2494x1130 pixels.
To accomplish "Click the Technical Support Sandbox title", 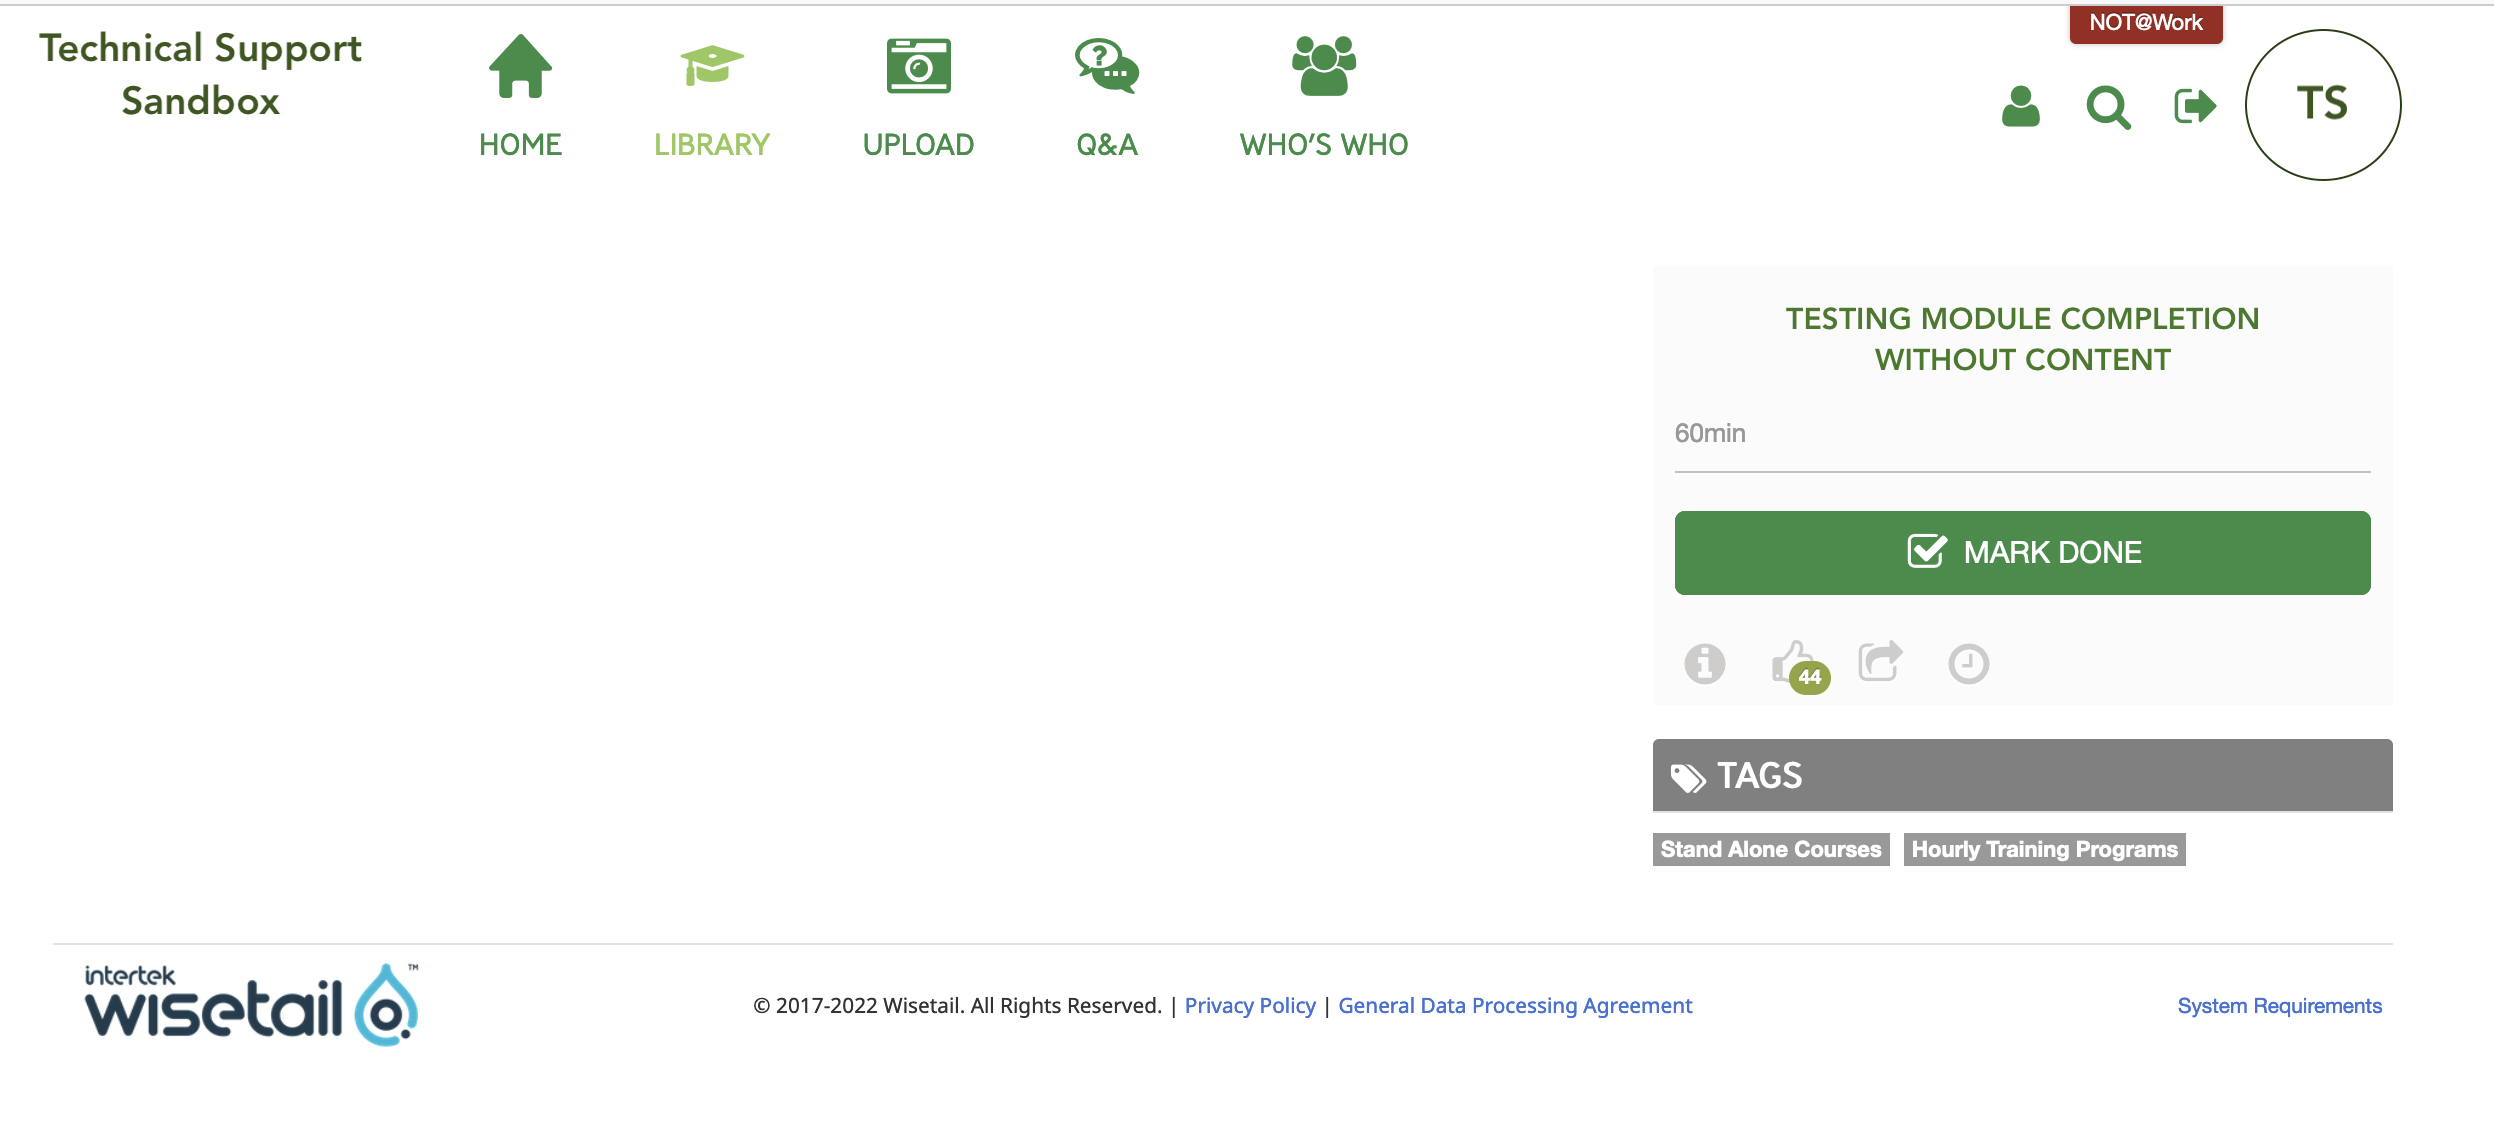I will tap(200, 75).
